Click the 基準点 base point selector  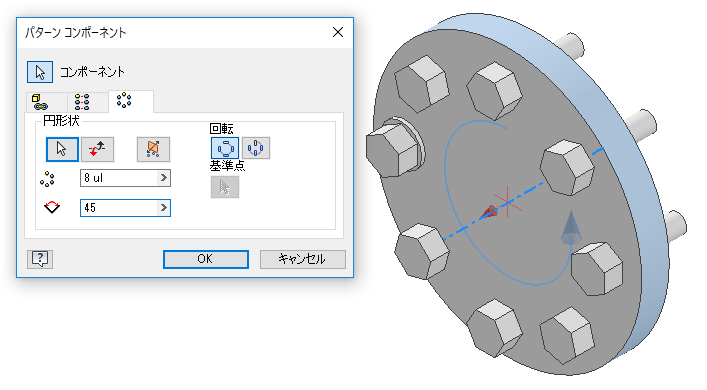coord(225,187)
